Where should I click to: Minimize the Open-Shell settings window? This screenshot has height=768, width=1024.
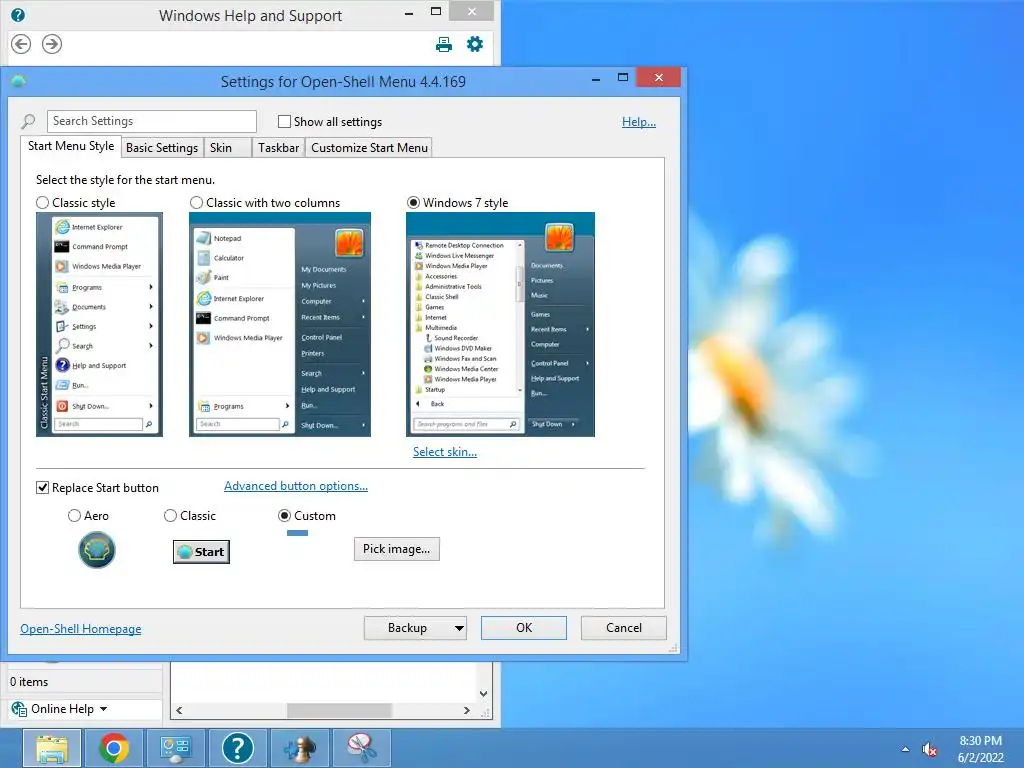pyautogui.click(x=596, y=79)
